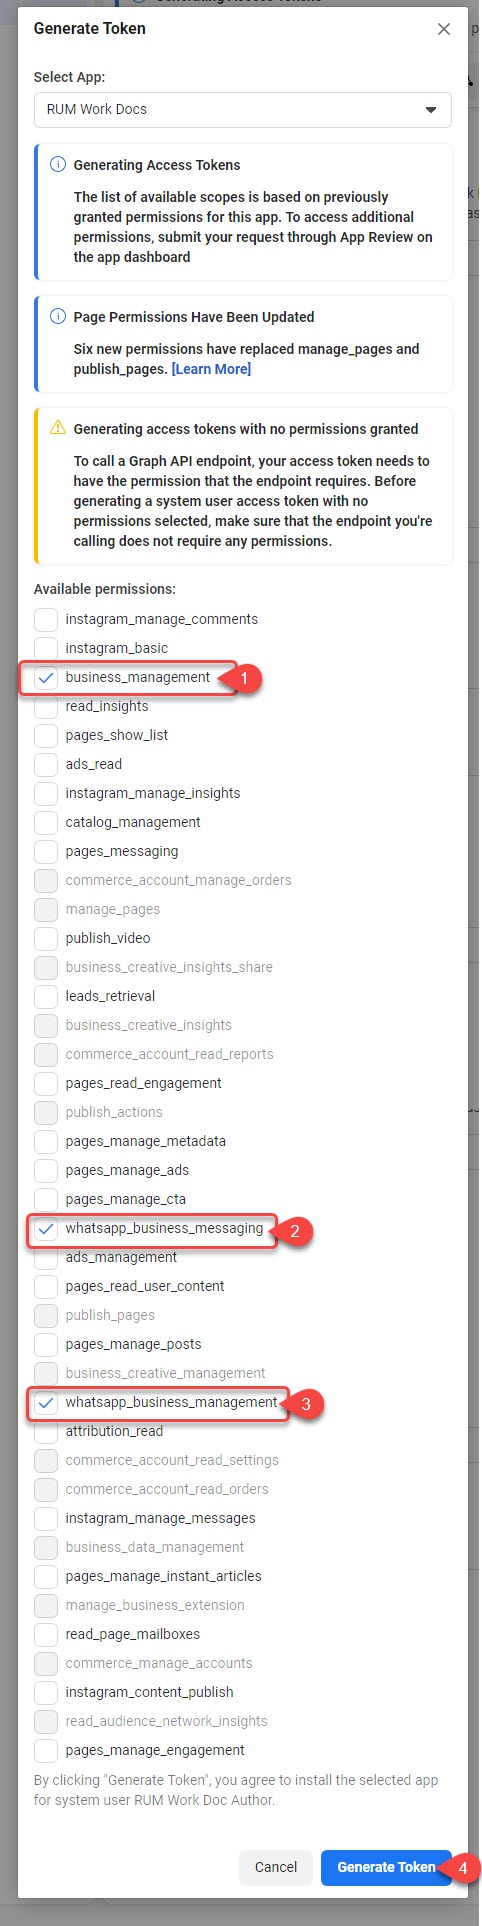The image size is (482, 1926).
Task: Uncheck the business_management permission
Action: (x=46, y=677)
